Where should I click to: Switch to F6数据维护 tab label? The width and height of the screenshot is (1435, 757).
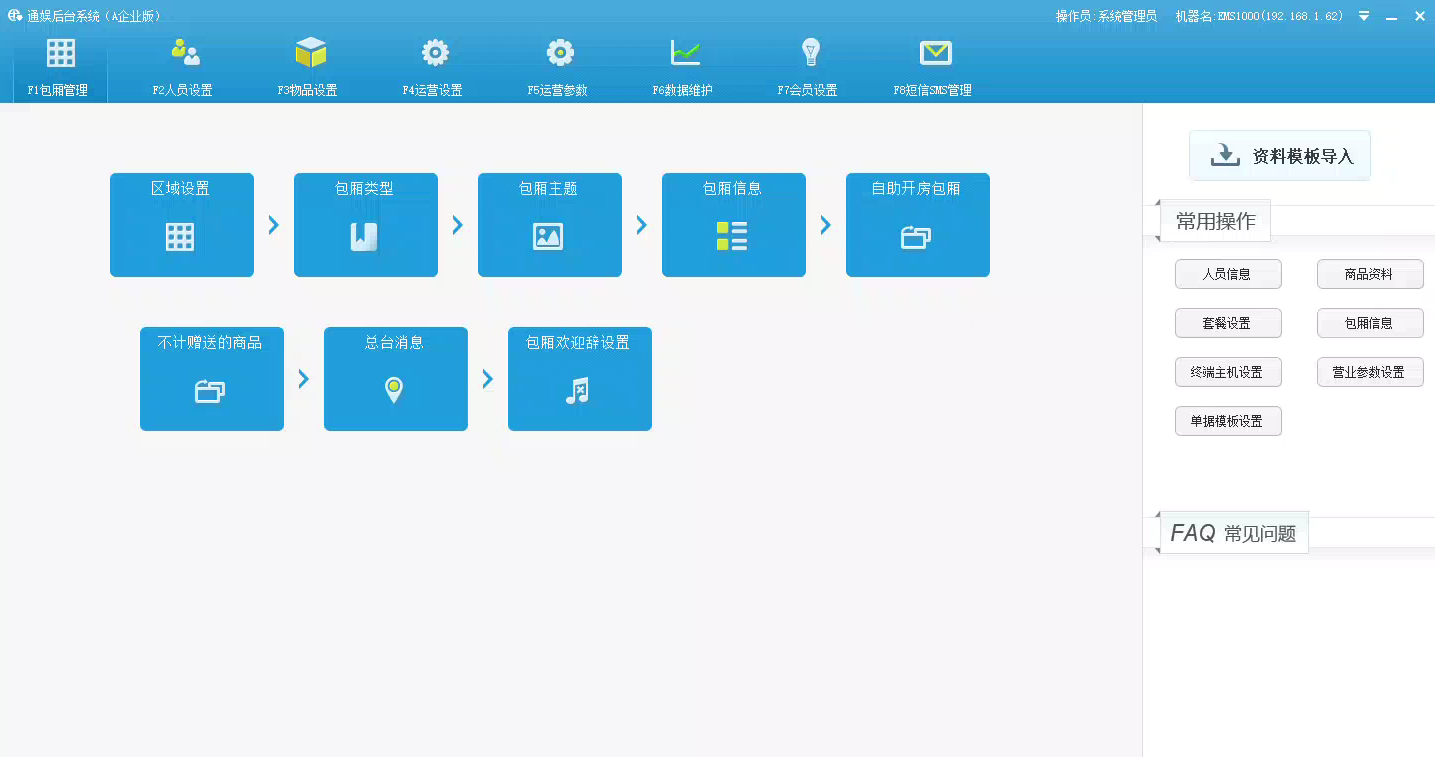[x=682, y=90]
